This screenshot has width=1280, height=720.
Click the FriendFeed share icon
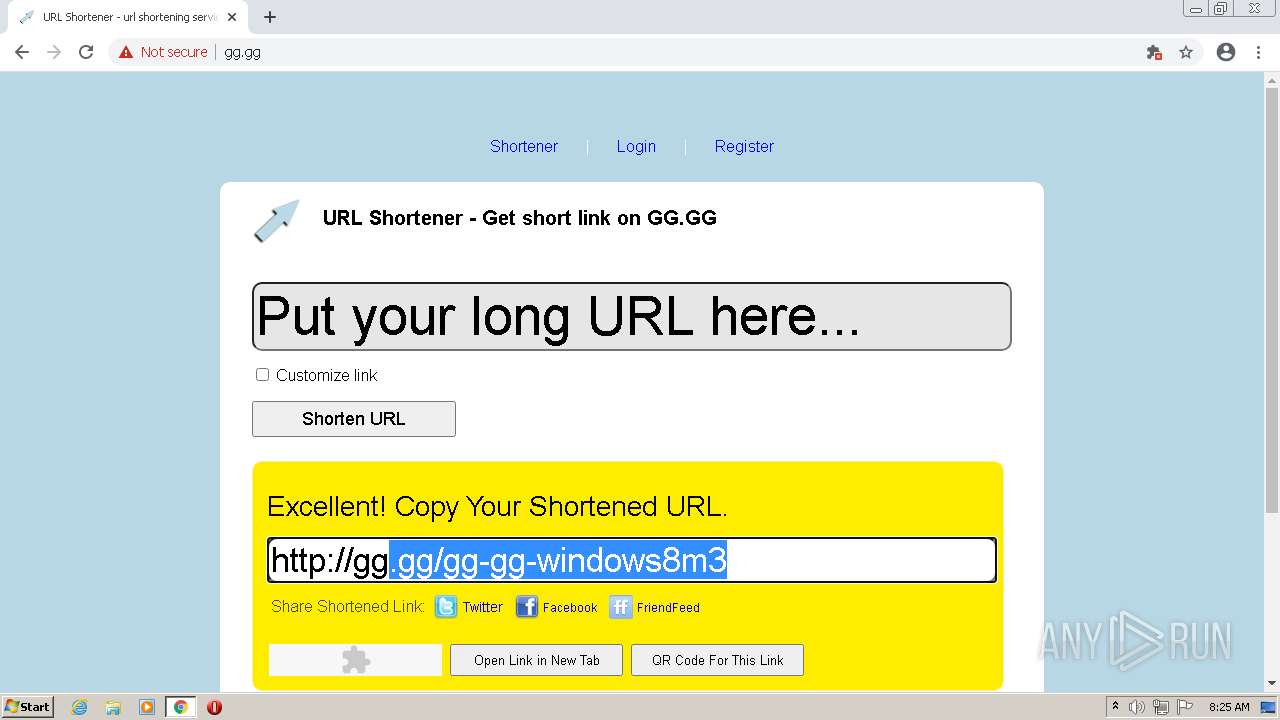point(620,607)
